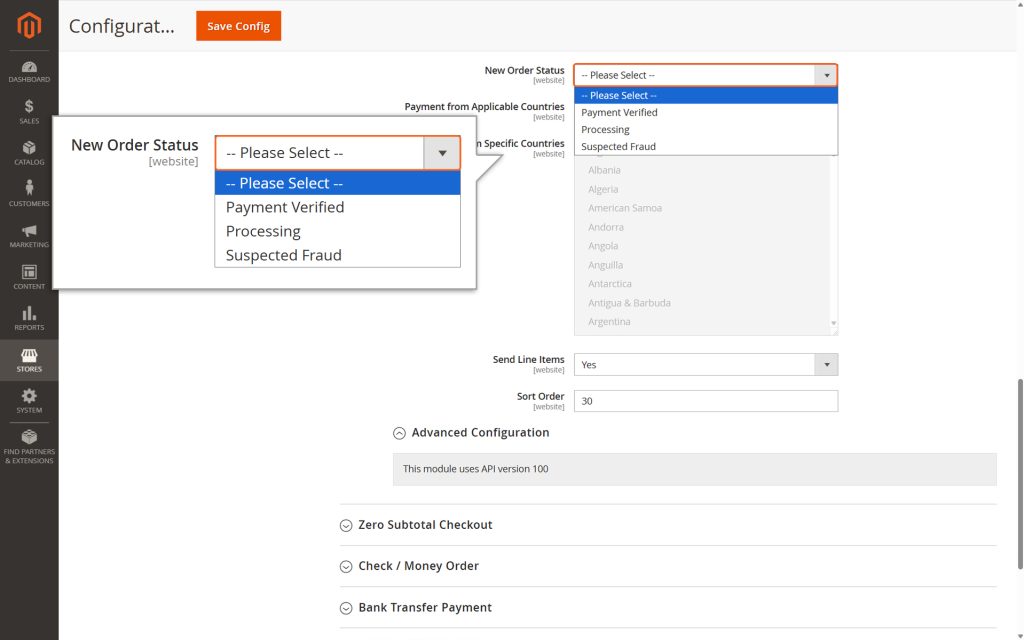Click the System sidebar icon

point(28,400)
